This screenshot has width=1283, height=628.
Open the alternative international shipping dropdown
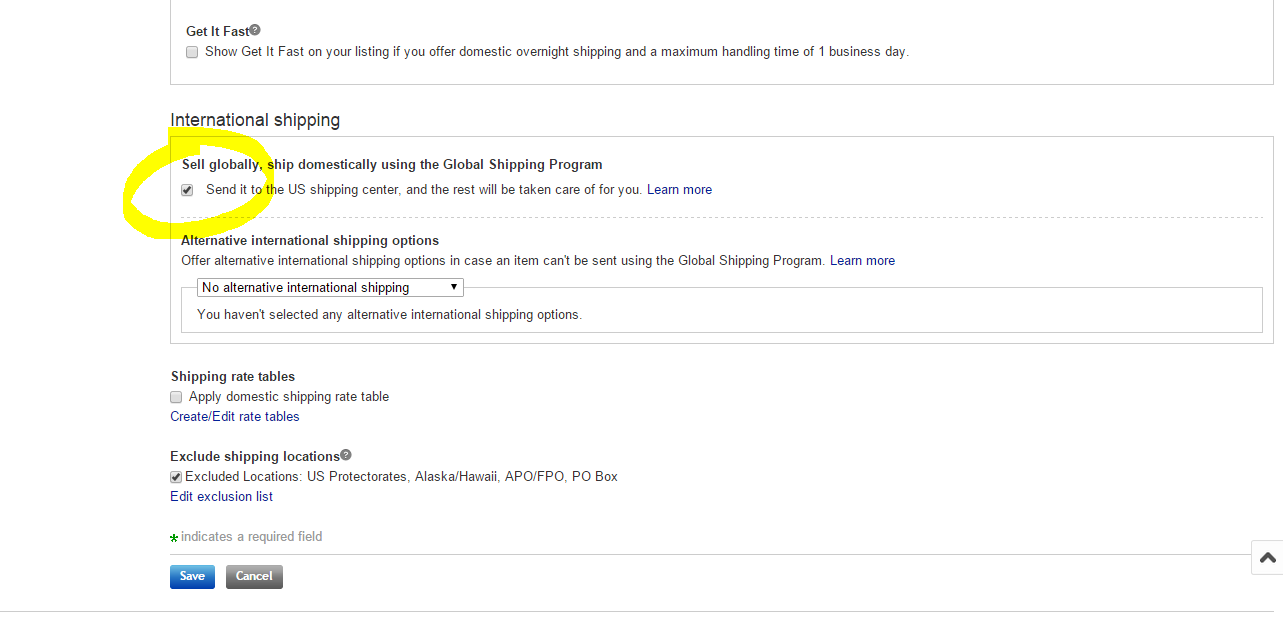[x=330, y=287]
